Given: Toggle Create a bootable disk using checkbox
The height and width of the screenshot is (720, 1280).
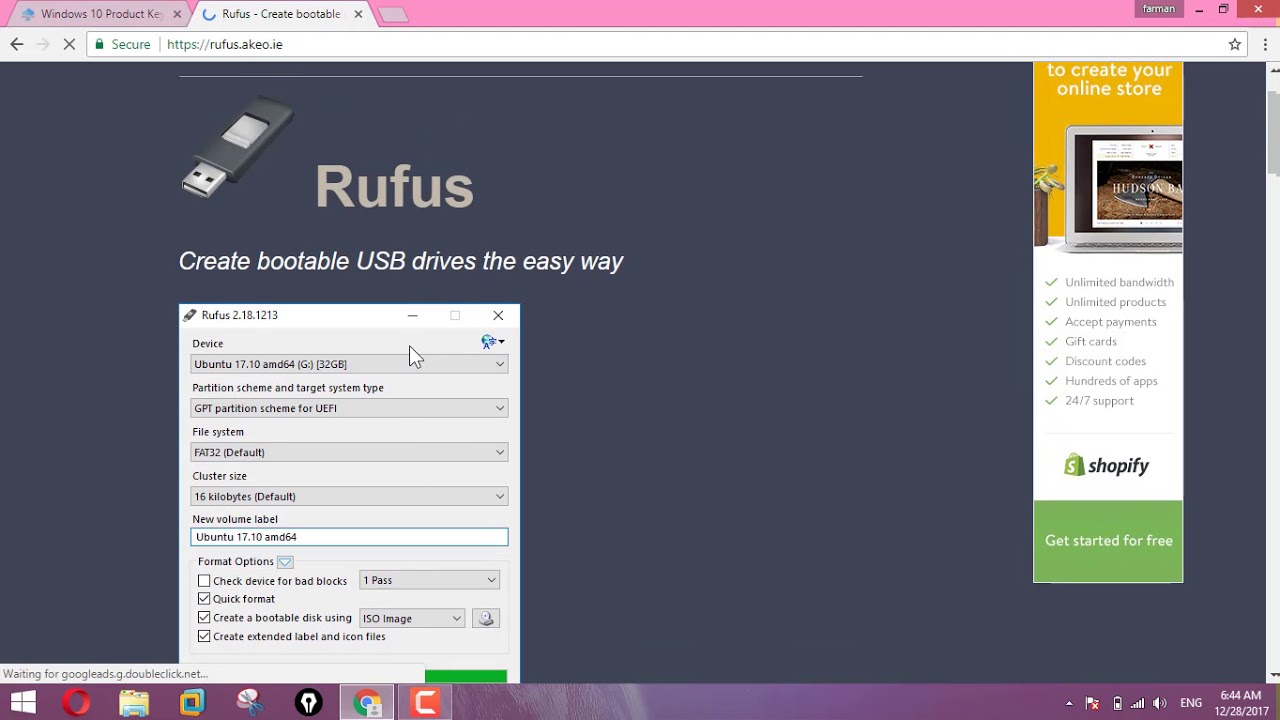Looking at the screenshot, I should click(x=204, y=618).
